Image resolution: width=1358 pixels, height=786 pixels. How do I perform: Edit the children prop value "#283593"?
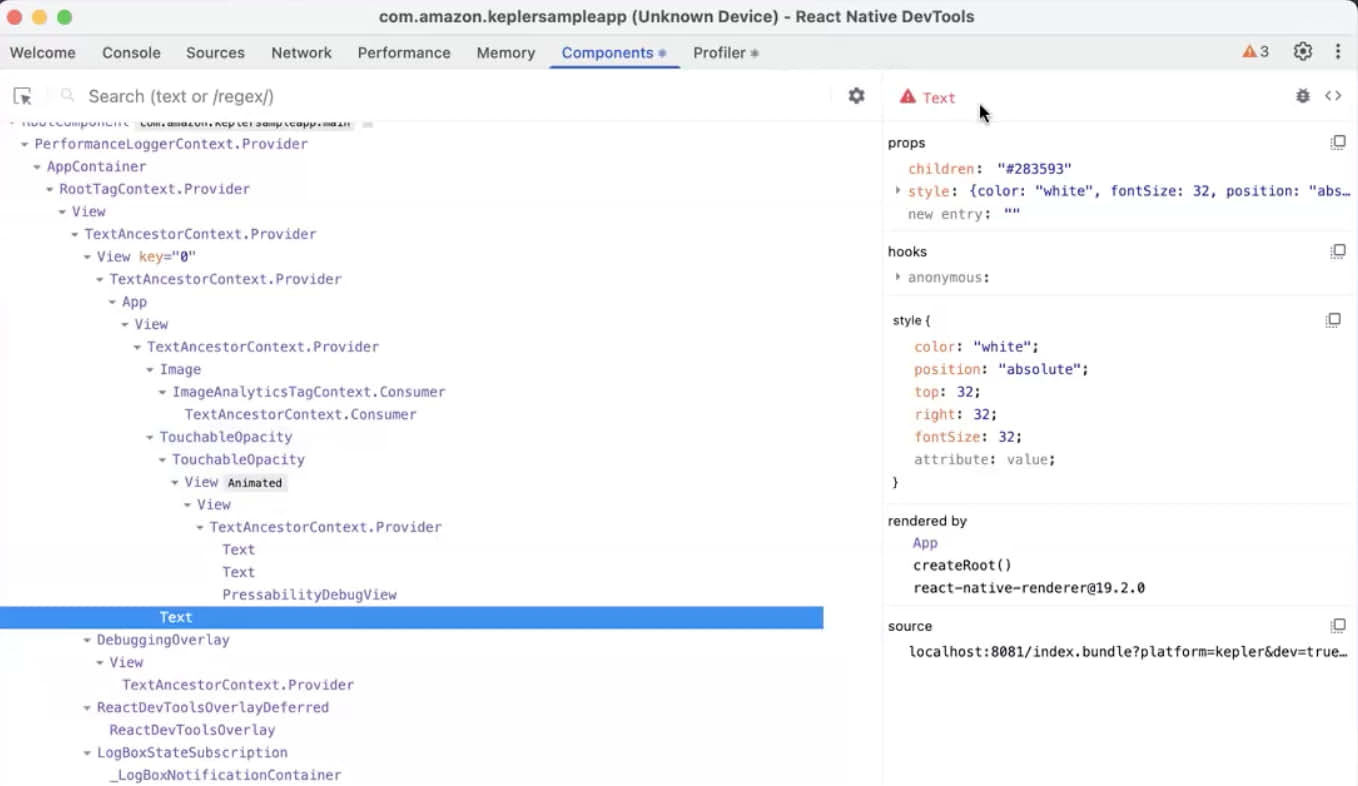tap(1034, 169)
